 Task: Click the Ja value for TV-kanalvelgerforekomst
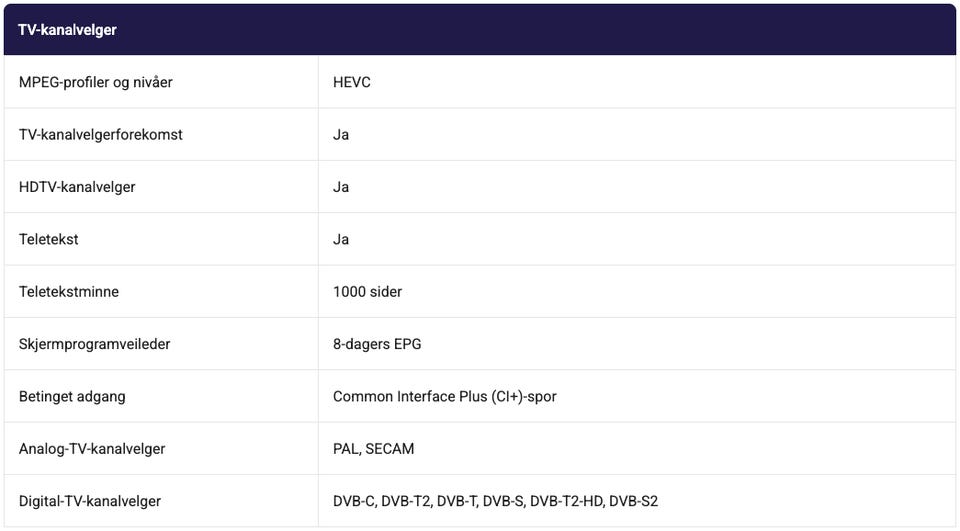point(341,135)
